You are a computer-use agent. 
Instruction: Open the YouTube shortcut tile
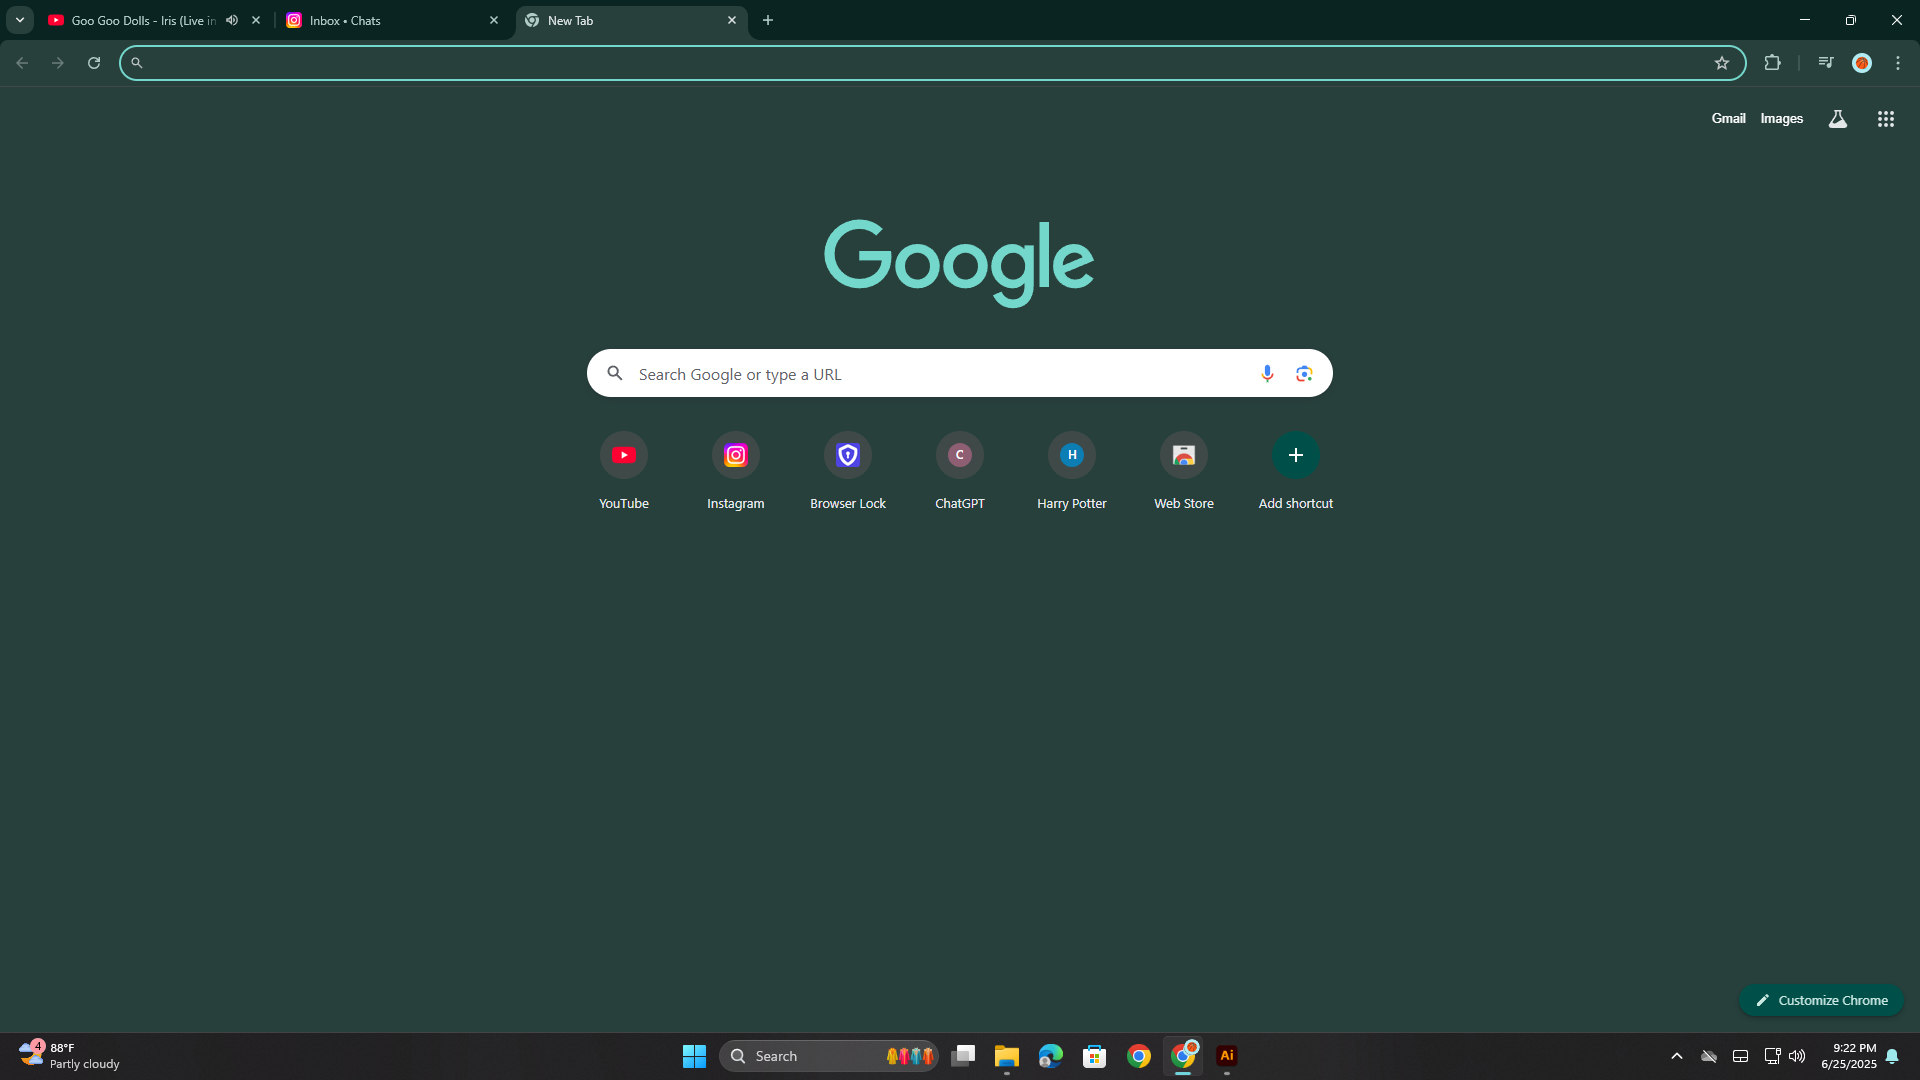click(624, 471)
